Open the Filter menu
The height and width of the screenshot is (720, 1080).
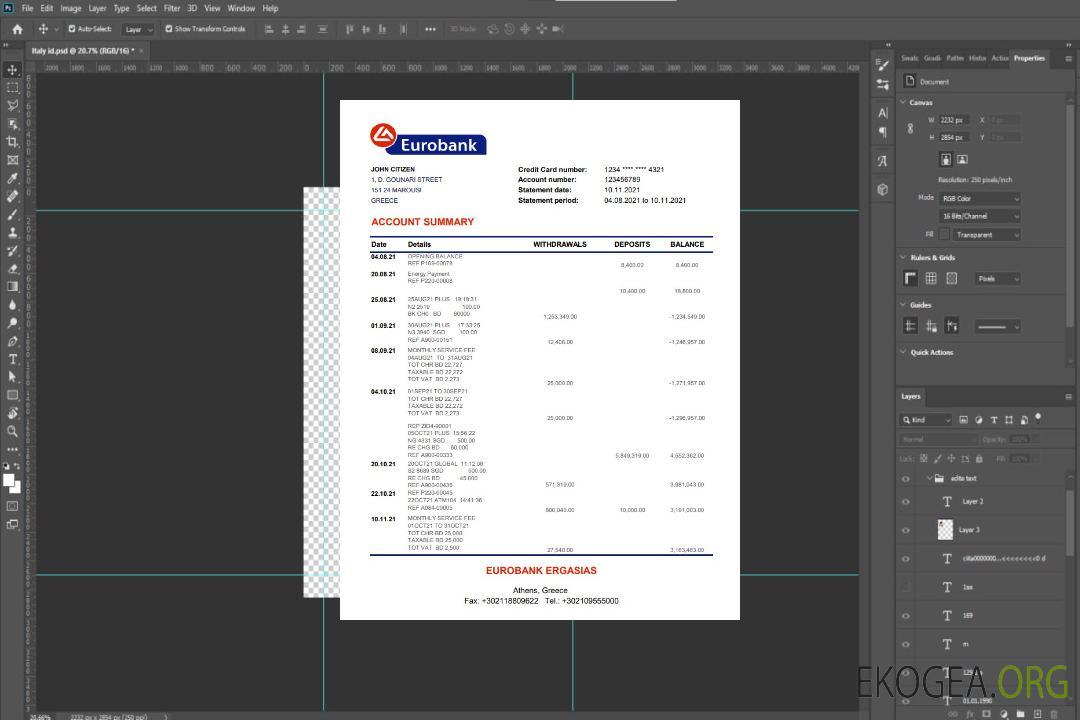click(172, 8)
